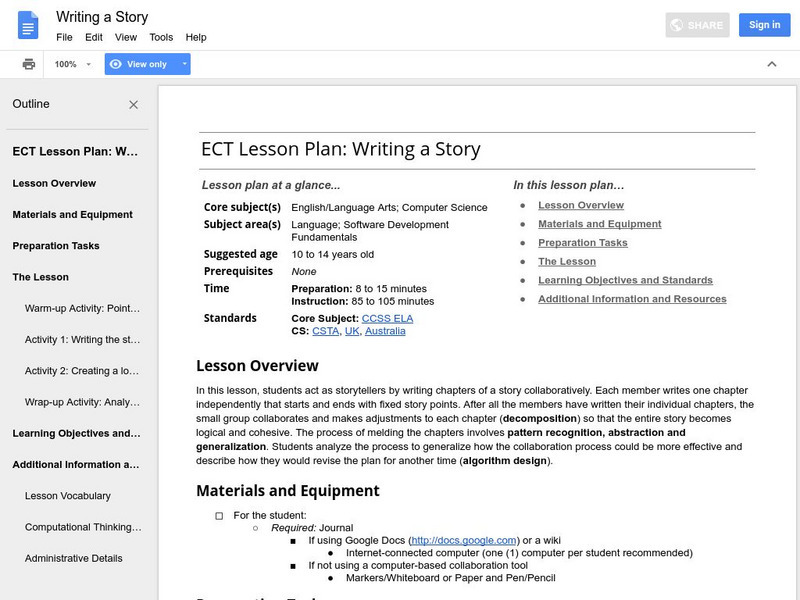Viewport: 800px width, 600px height.
Task: Follow Additional Information and Resources link
Action: point(632,299)
